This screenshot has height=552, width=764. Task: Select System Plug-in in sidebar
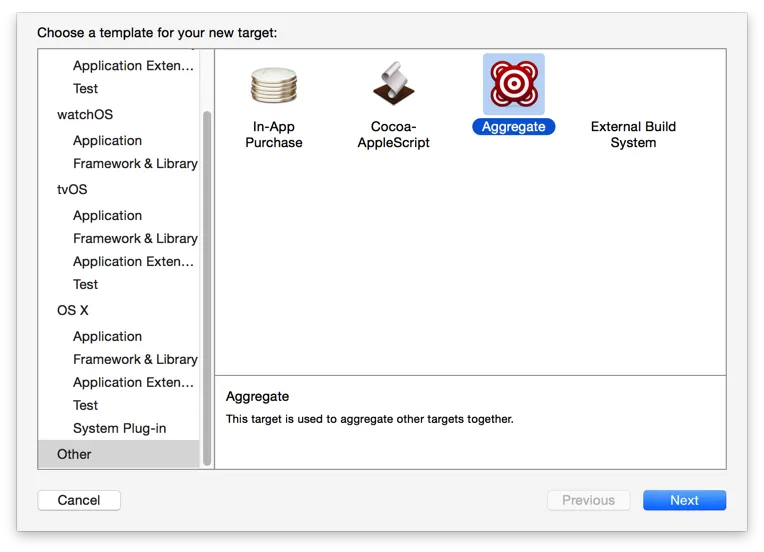pyautogui.click(x=119, y=428)
